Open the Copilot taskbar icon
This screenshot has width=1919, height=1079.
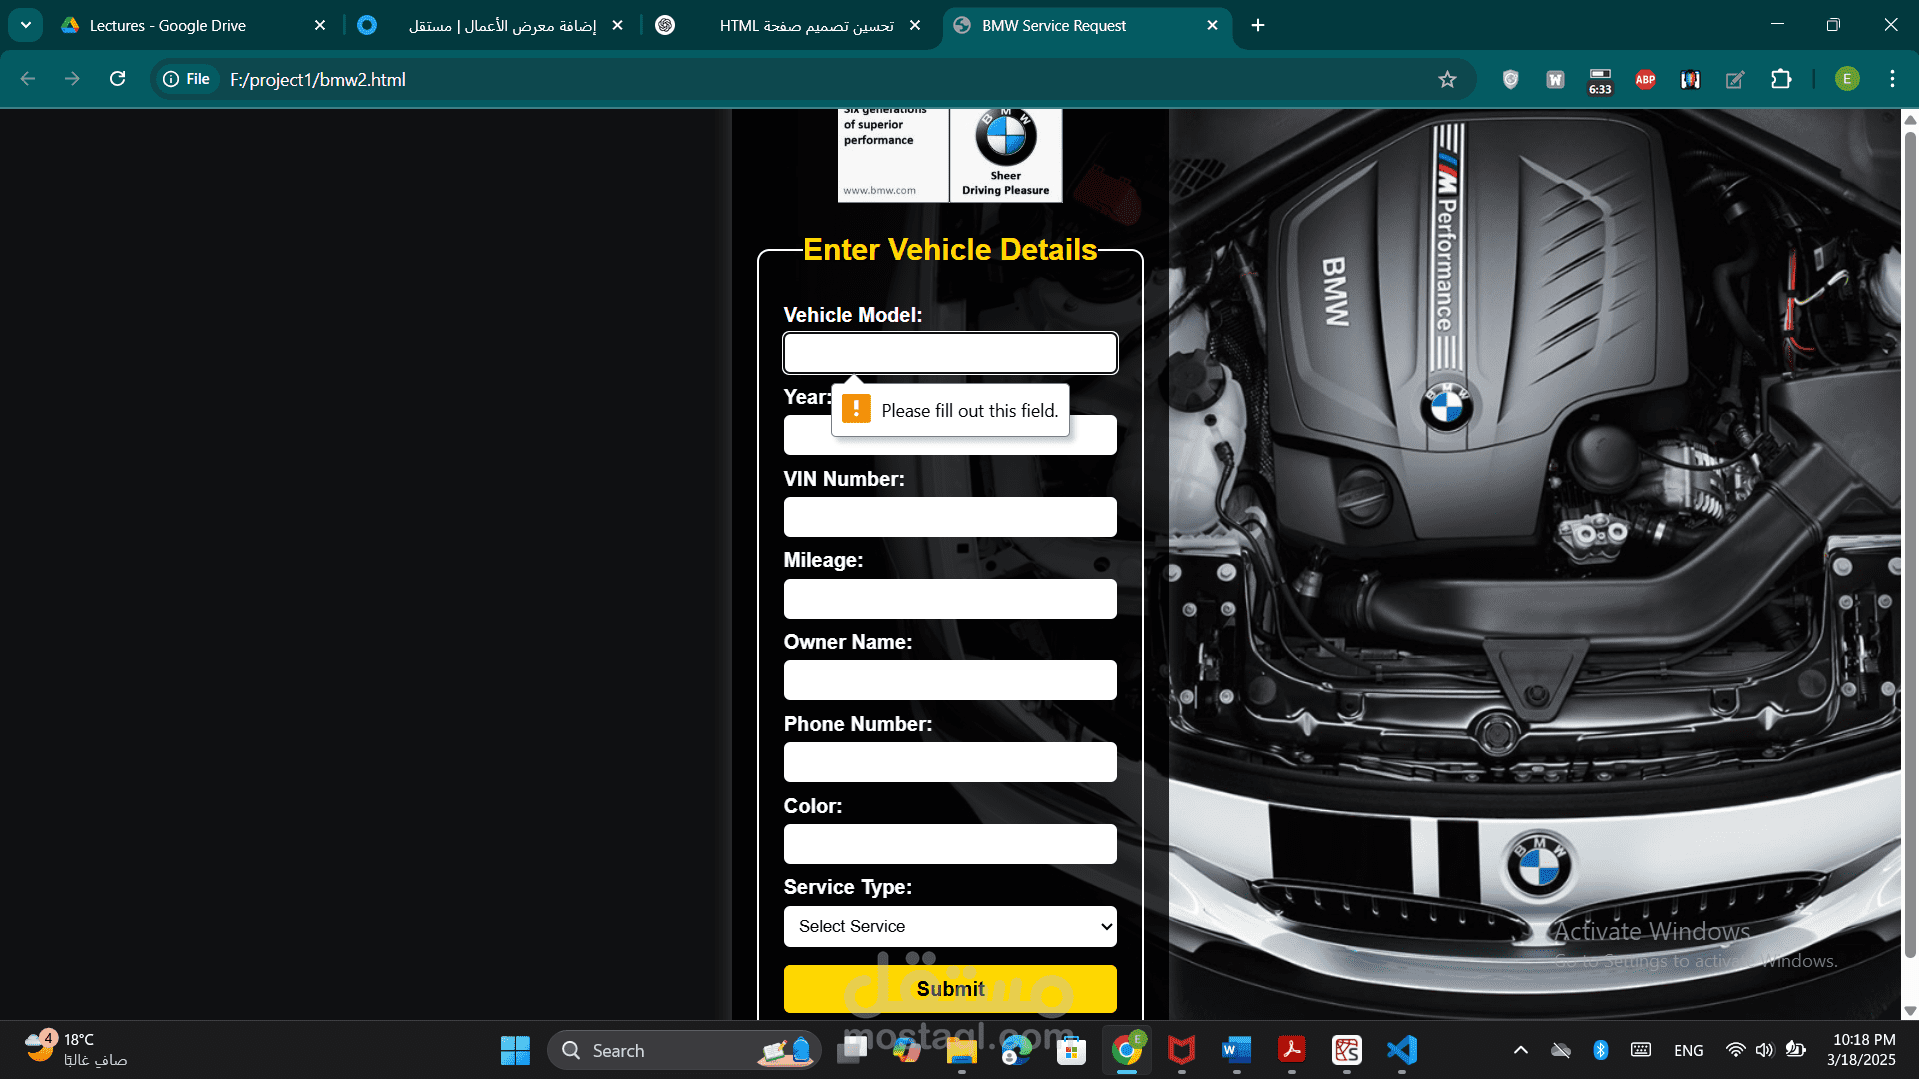[907, 1050]
